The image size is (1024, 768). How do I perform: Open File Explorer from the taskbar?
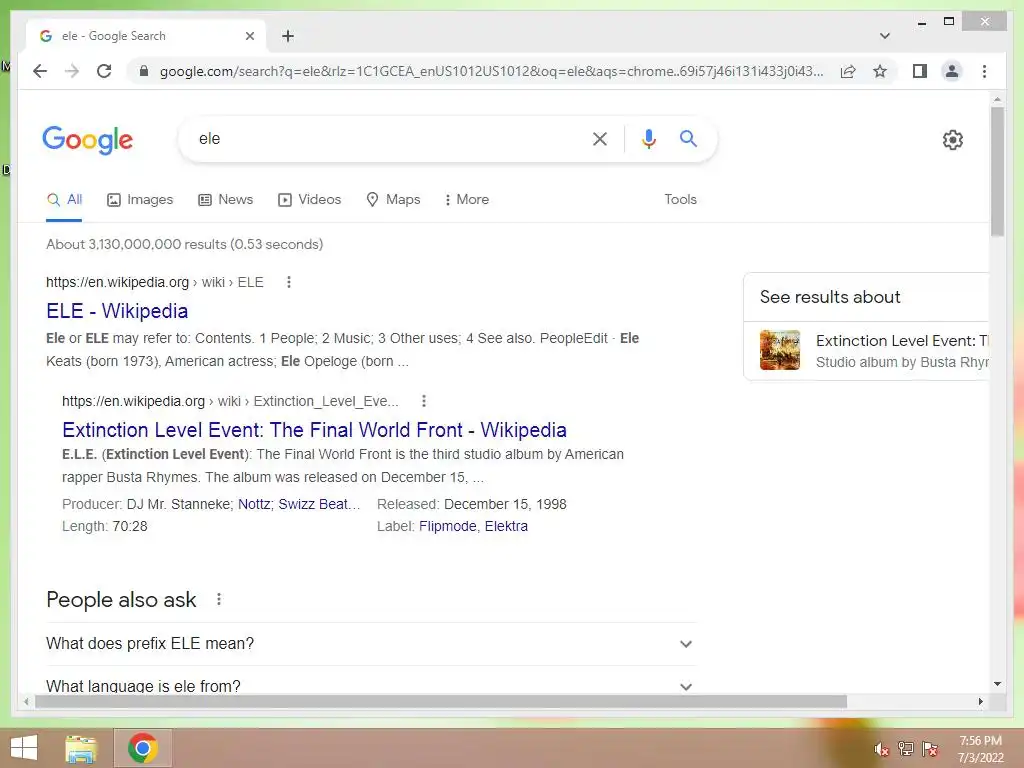[81, 748]
